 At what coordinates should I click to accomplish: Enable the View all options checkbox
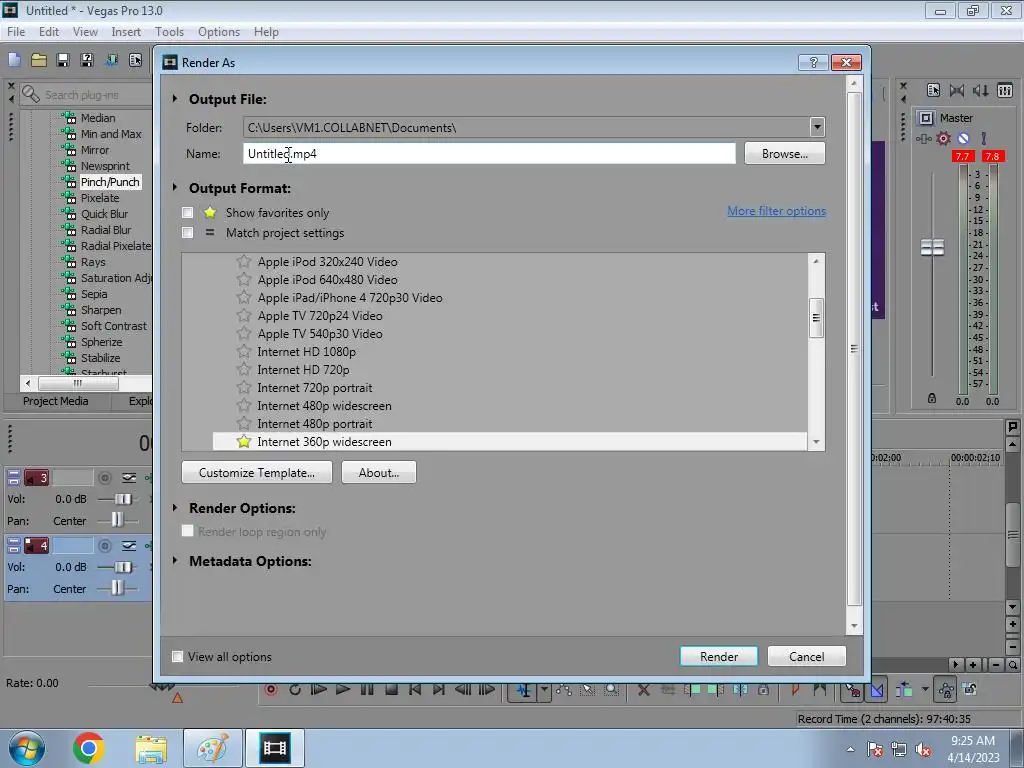[x=177, y=656]
